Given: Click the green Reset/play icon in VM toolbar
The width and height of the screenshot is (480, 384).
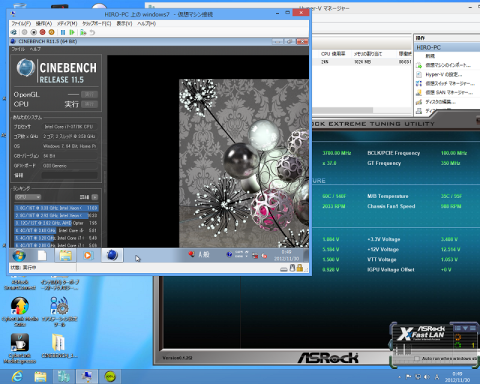Looking at the screenshot, I should (x=72, y=32).
